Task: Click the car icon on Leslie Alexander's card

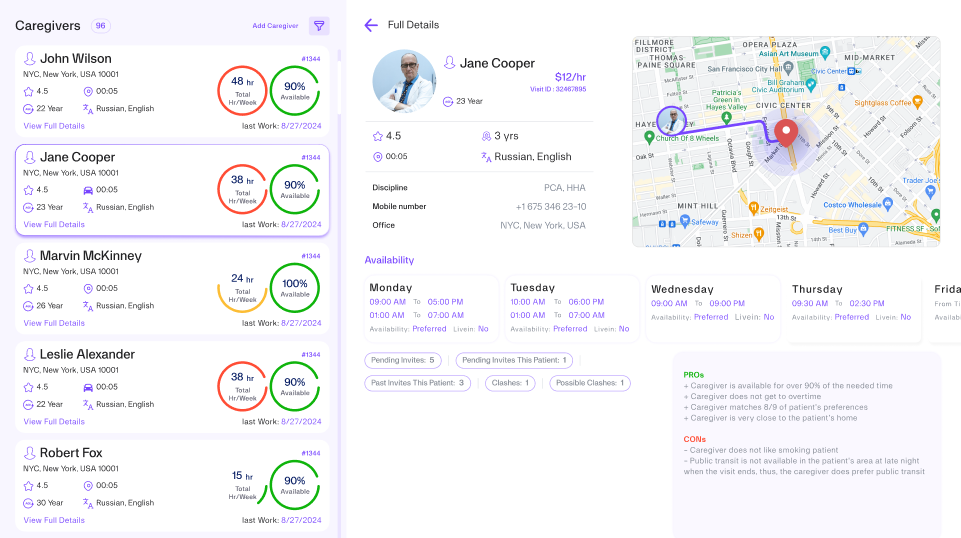Action: [x=88, y=387]
